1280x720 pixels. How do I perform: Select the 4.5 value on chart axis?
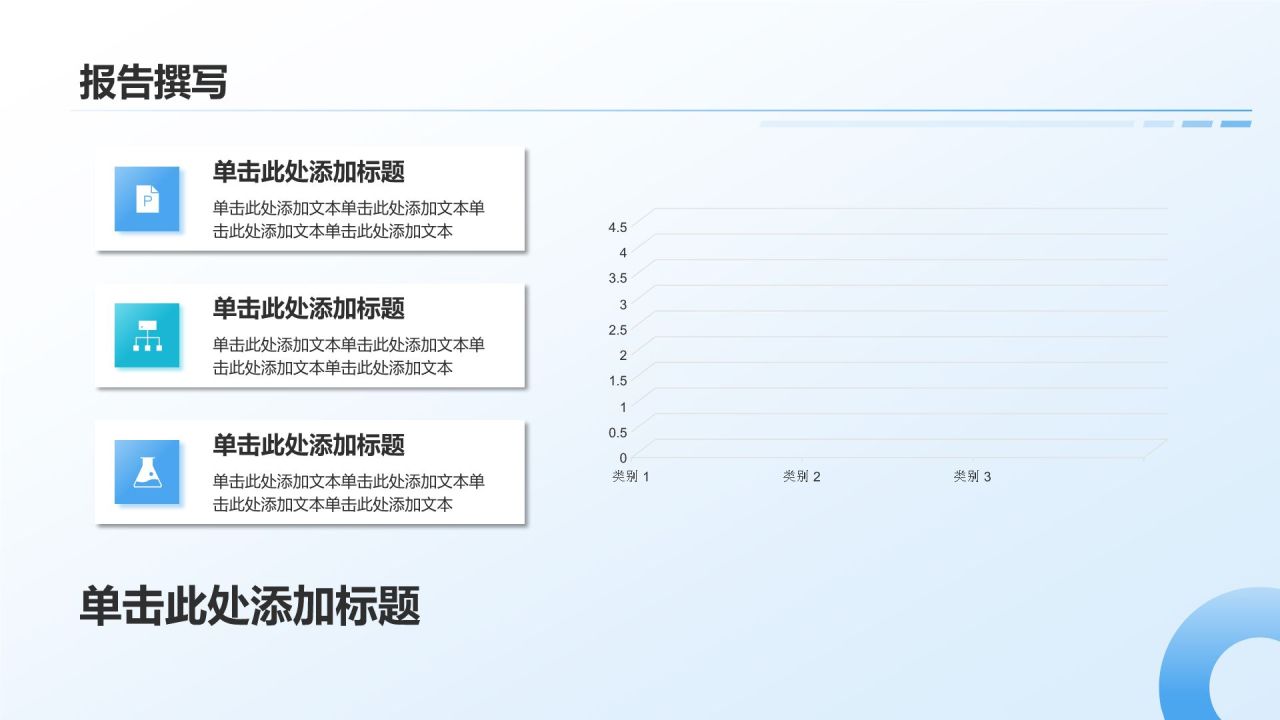(x=617, y=227)
